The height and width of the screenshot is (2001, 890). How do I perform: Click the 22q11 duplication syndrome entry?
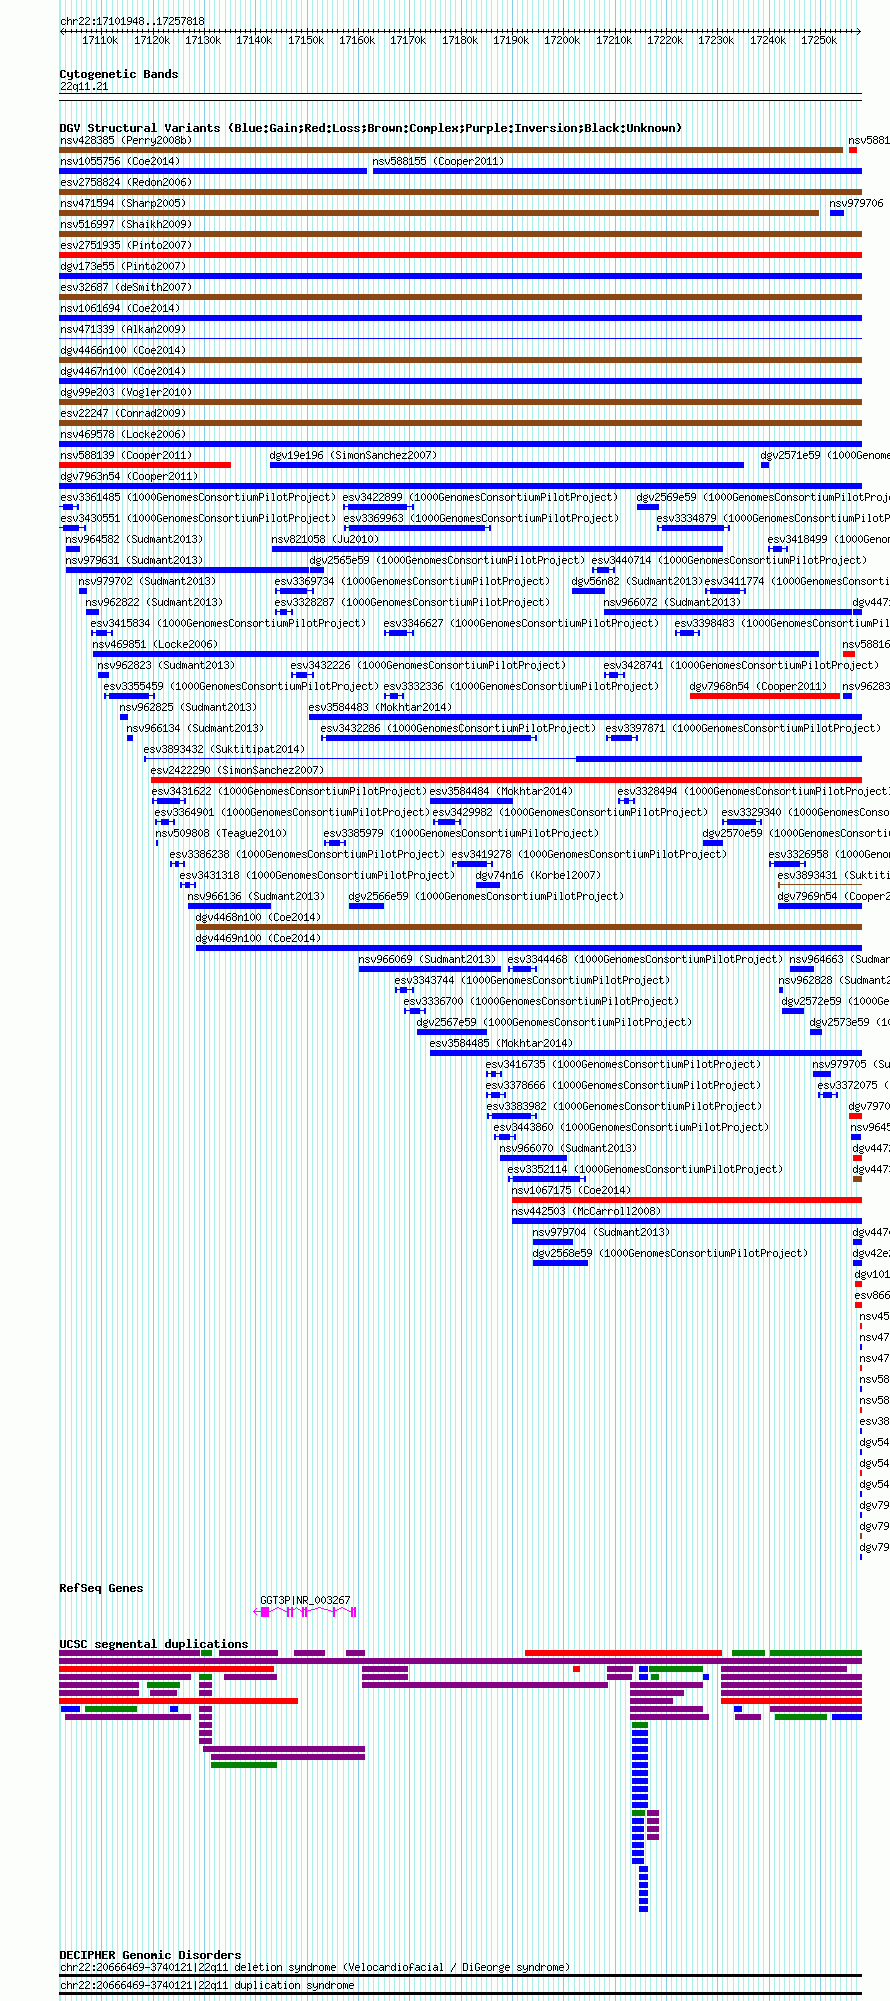point(207,1985)
